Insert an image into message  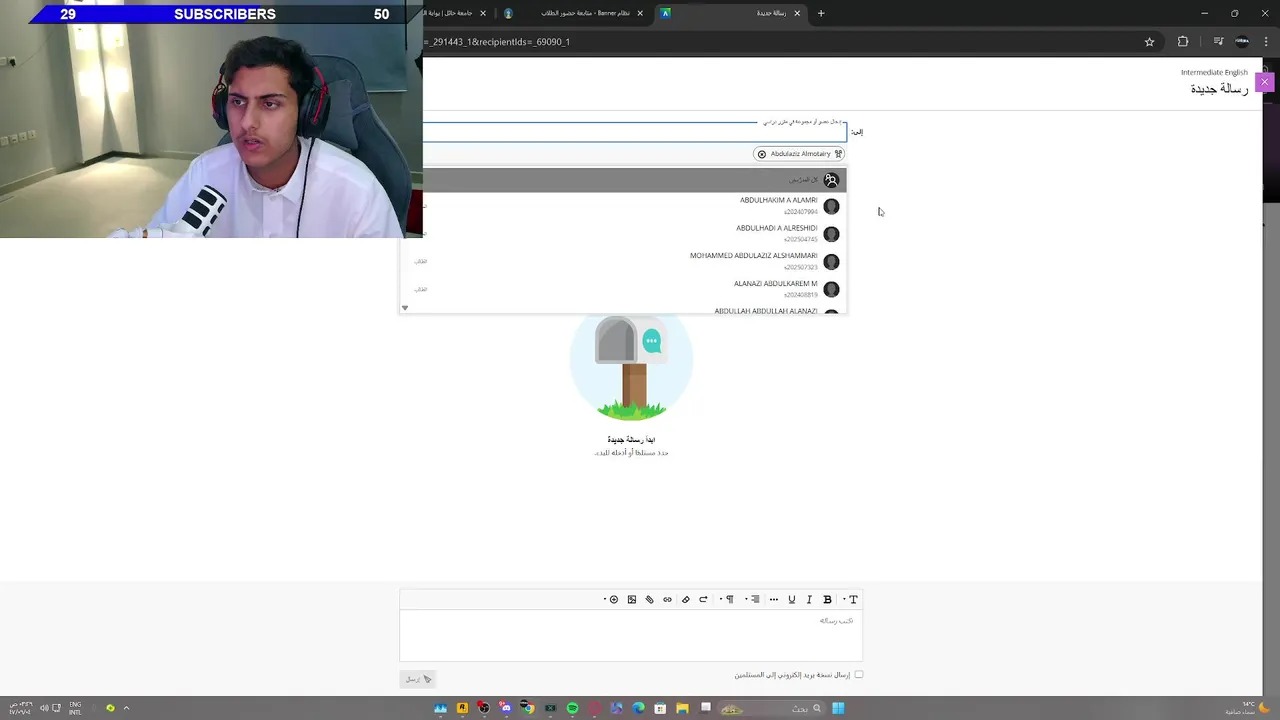632,600
